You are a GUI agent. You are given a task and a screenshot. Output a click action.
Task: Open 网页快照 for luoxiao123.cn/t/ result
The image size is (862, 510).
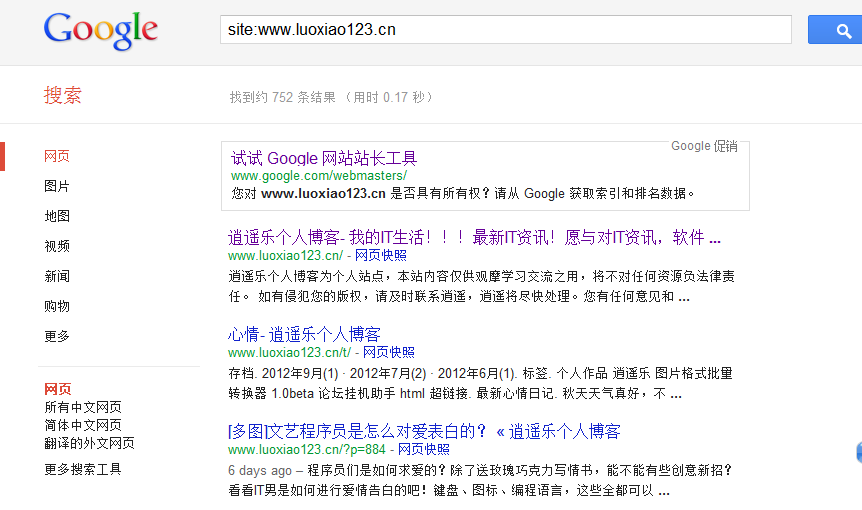389,352
